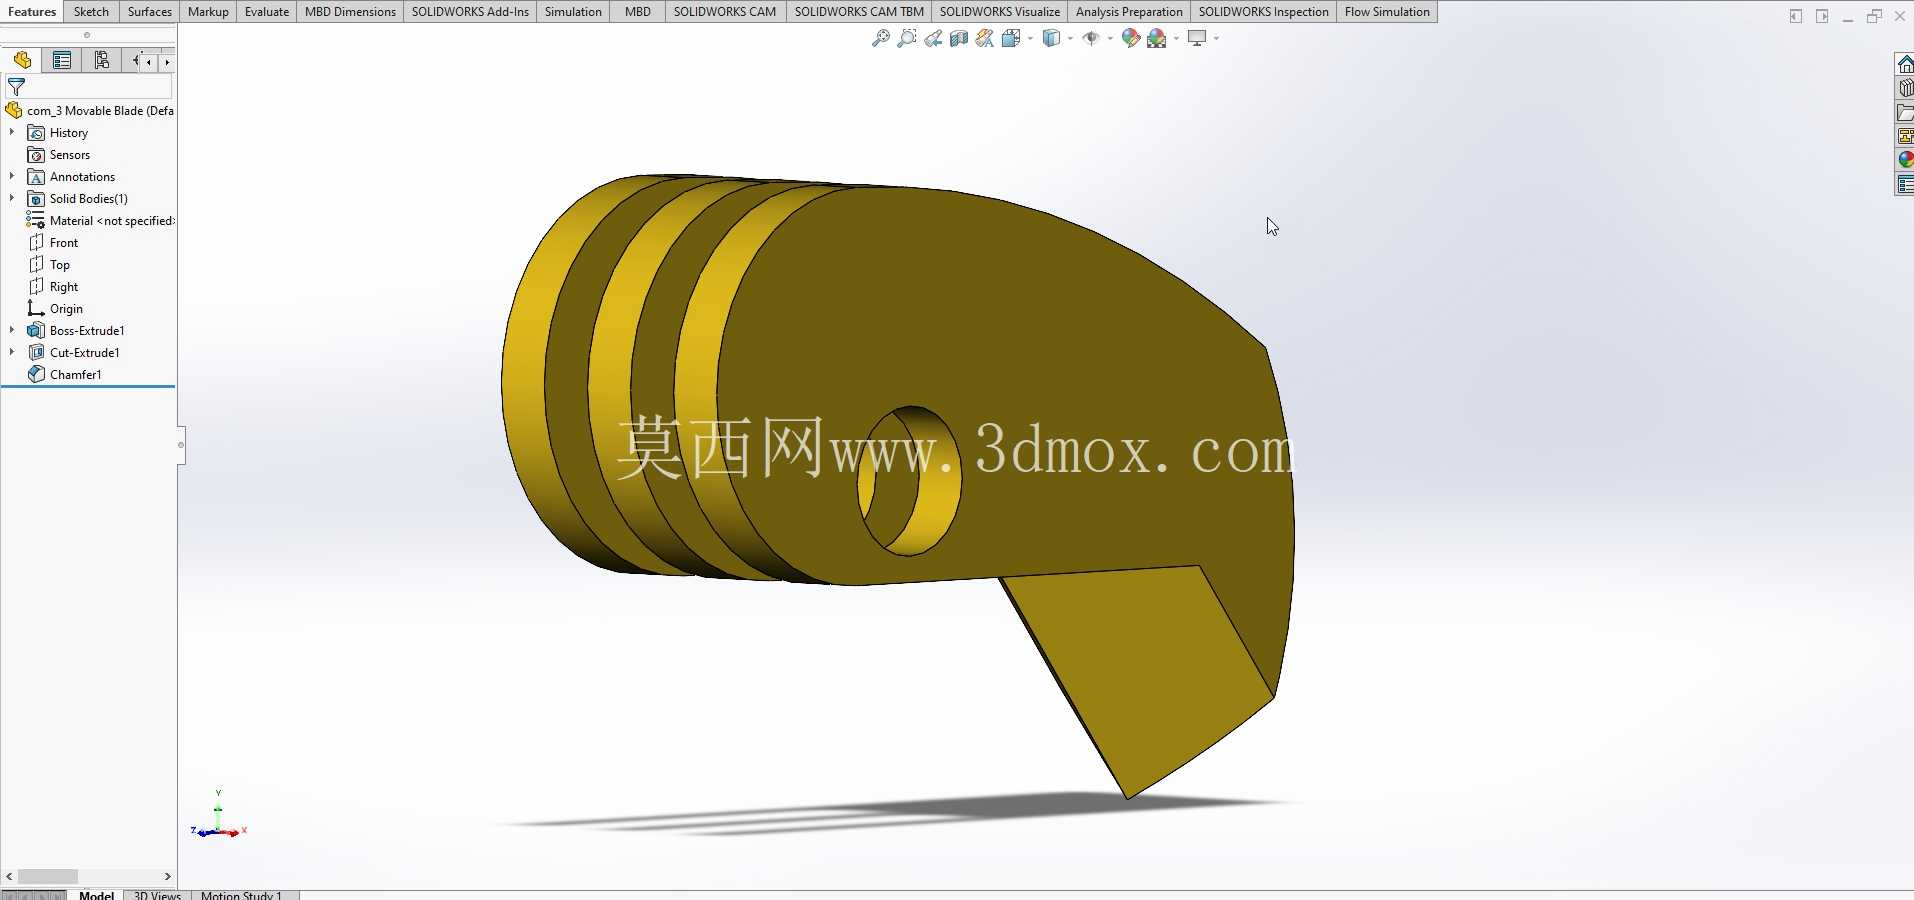Open the SOLIDWORKS Visualize tab
1914x900 pixels.
pyautogui.click(x=1000, y=12)
